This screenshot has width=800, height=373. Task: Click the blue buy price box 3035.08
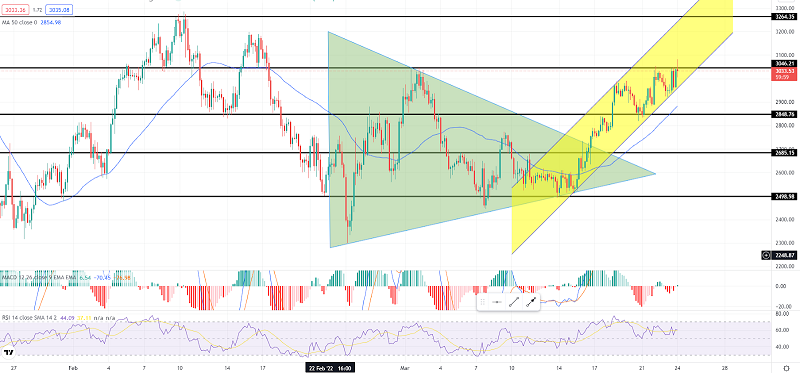[58, 9]
